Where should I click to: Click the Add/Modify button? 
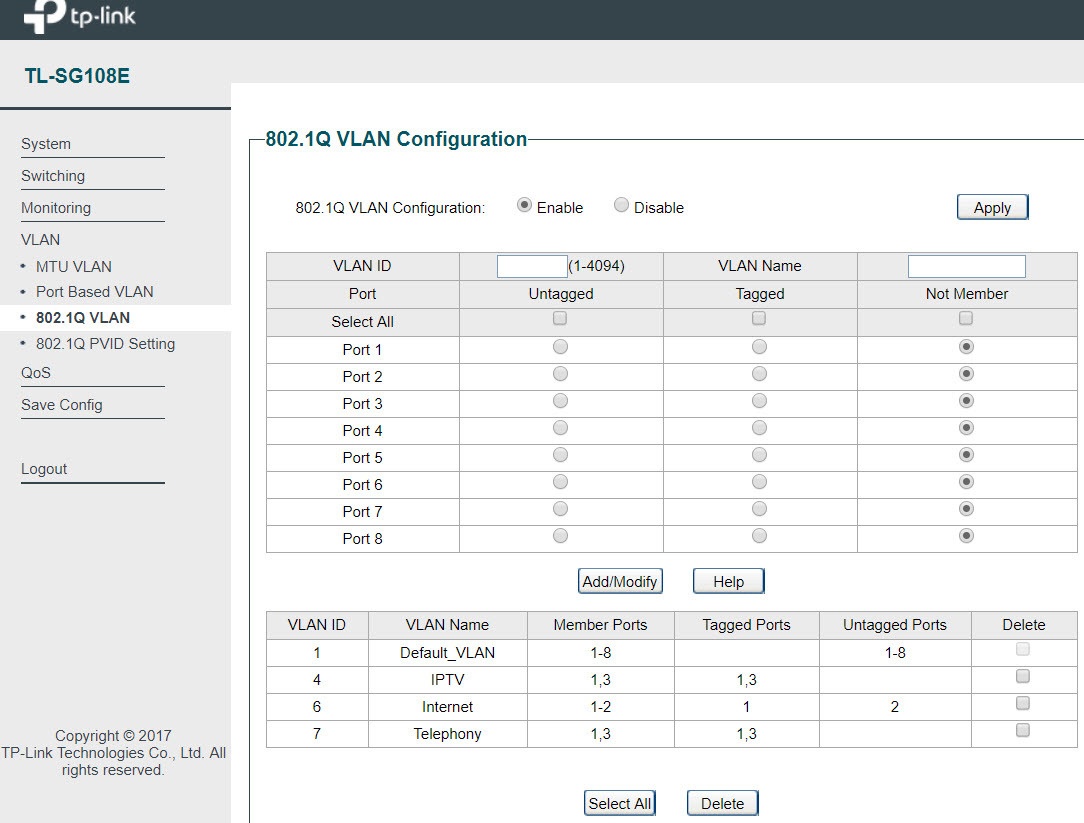point(620,581)
